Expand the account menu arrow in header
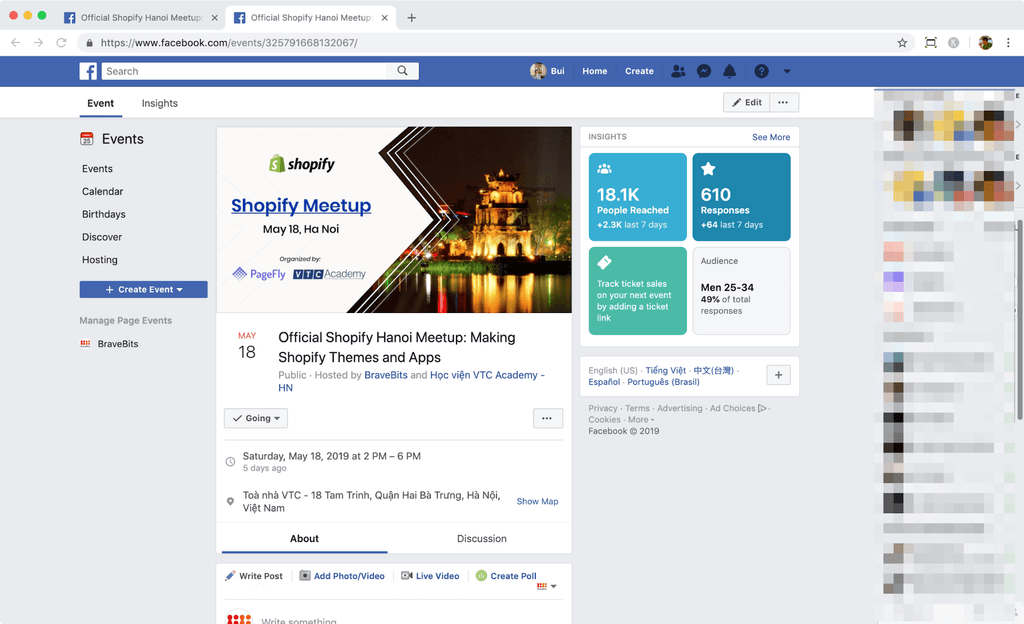 click(787, 71)
